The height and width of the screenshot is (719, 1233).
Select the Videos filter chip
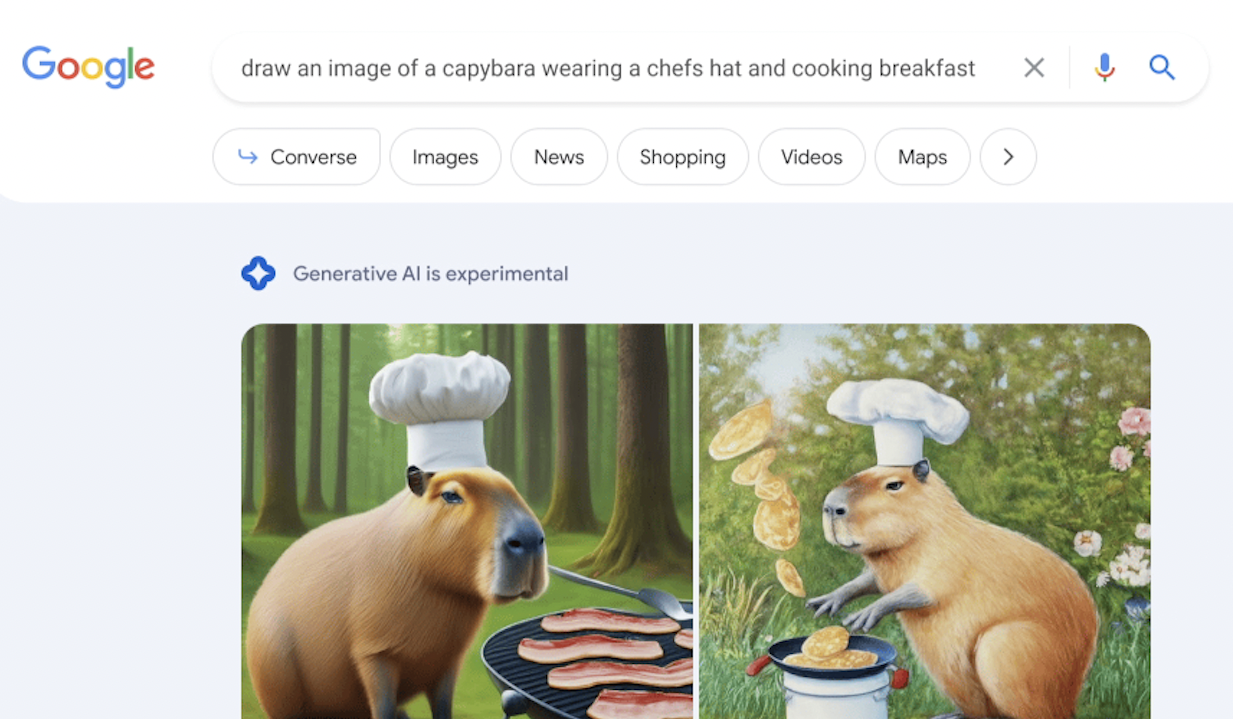(811, 157)
